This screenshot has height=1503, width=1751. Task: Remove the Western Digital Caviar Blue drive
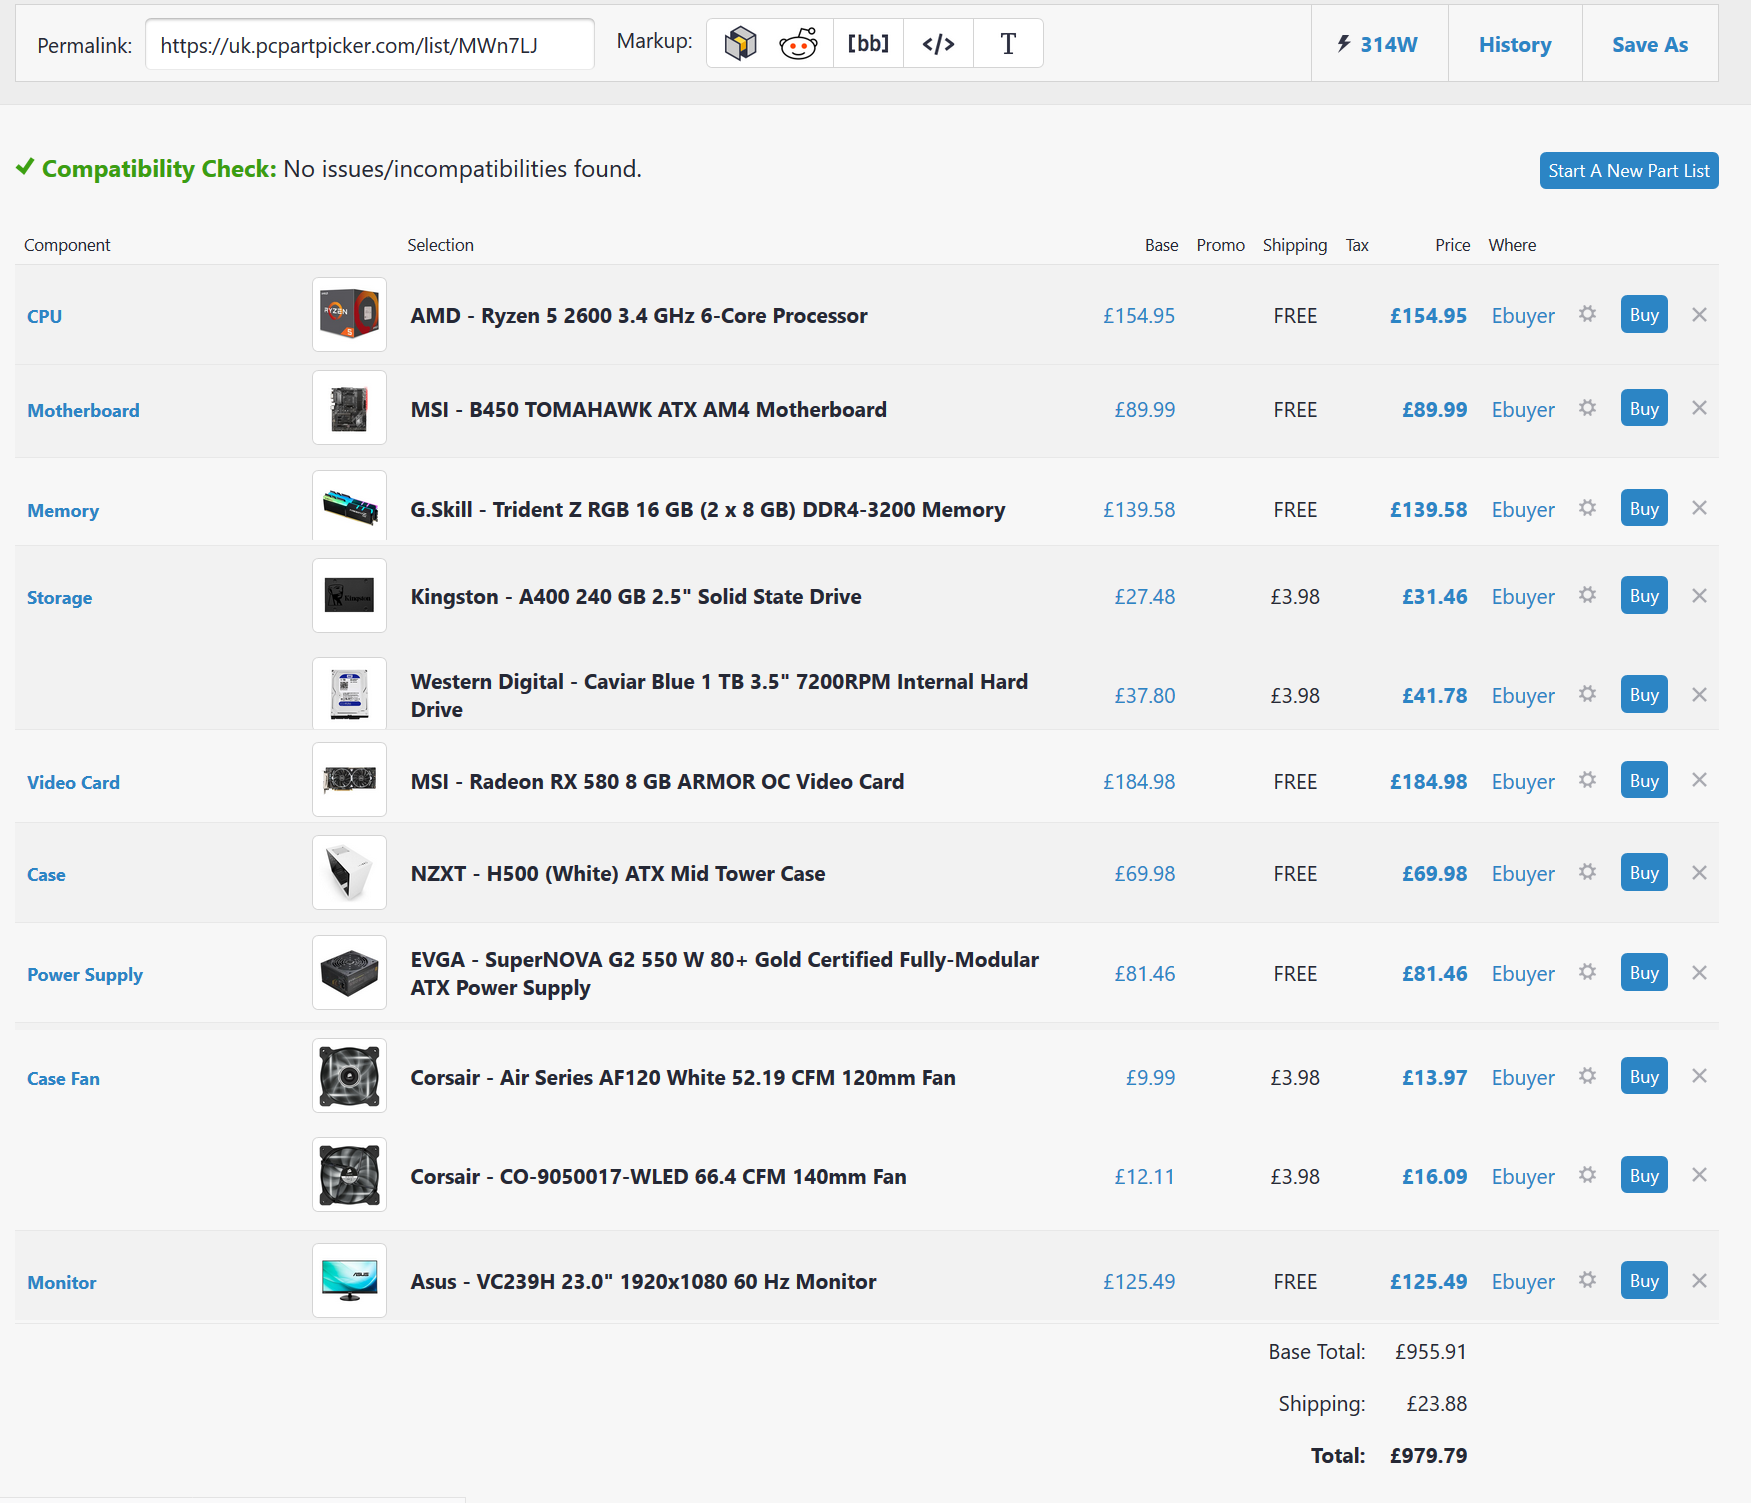pyautogui.click(x=1699, y=695)
